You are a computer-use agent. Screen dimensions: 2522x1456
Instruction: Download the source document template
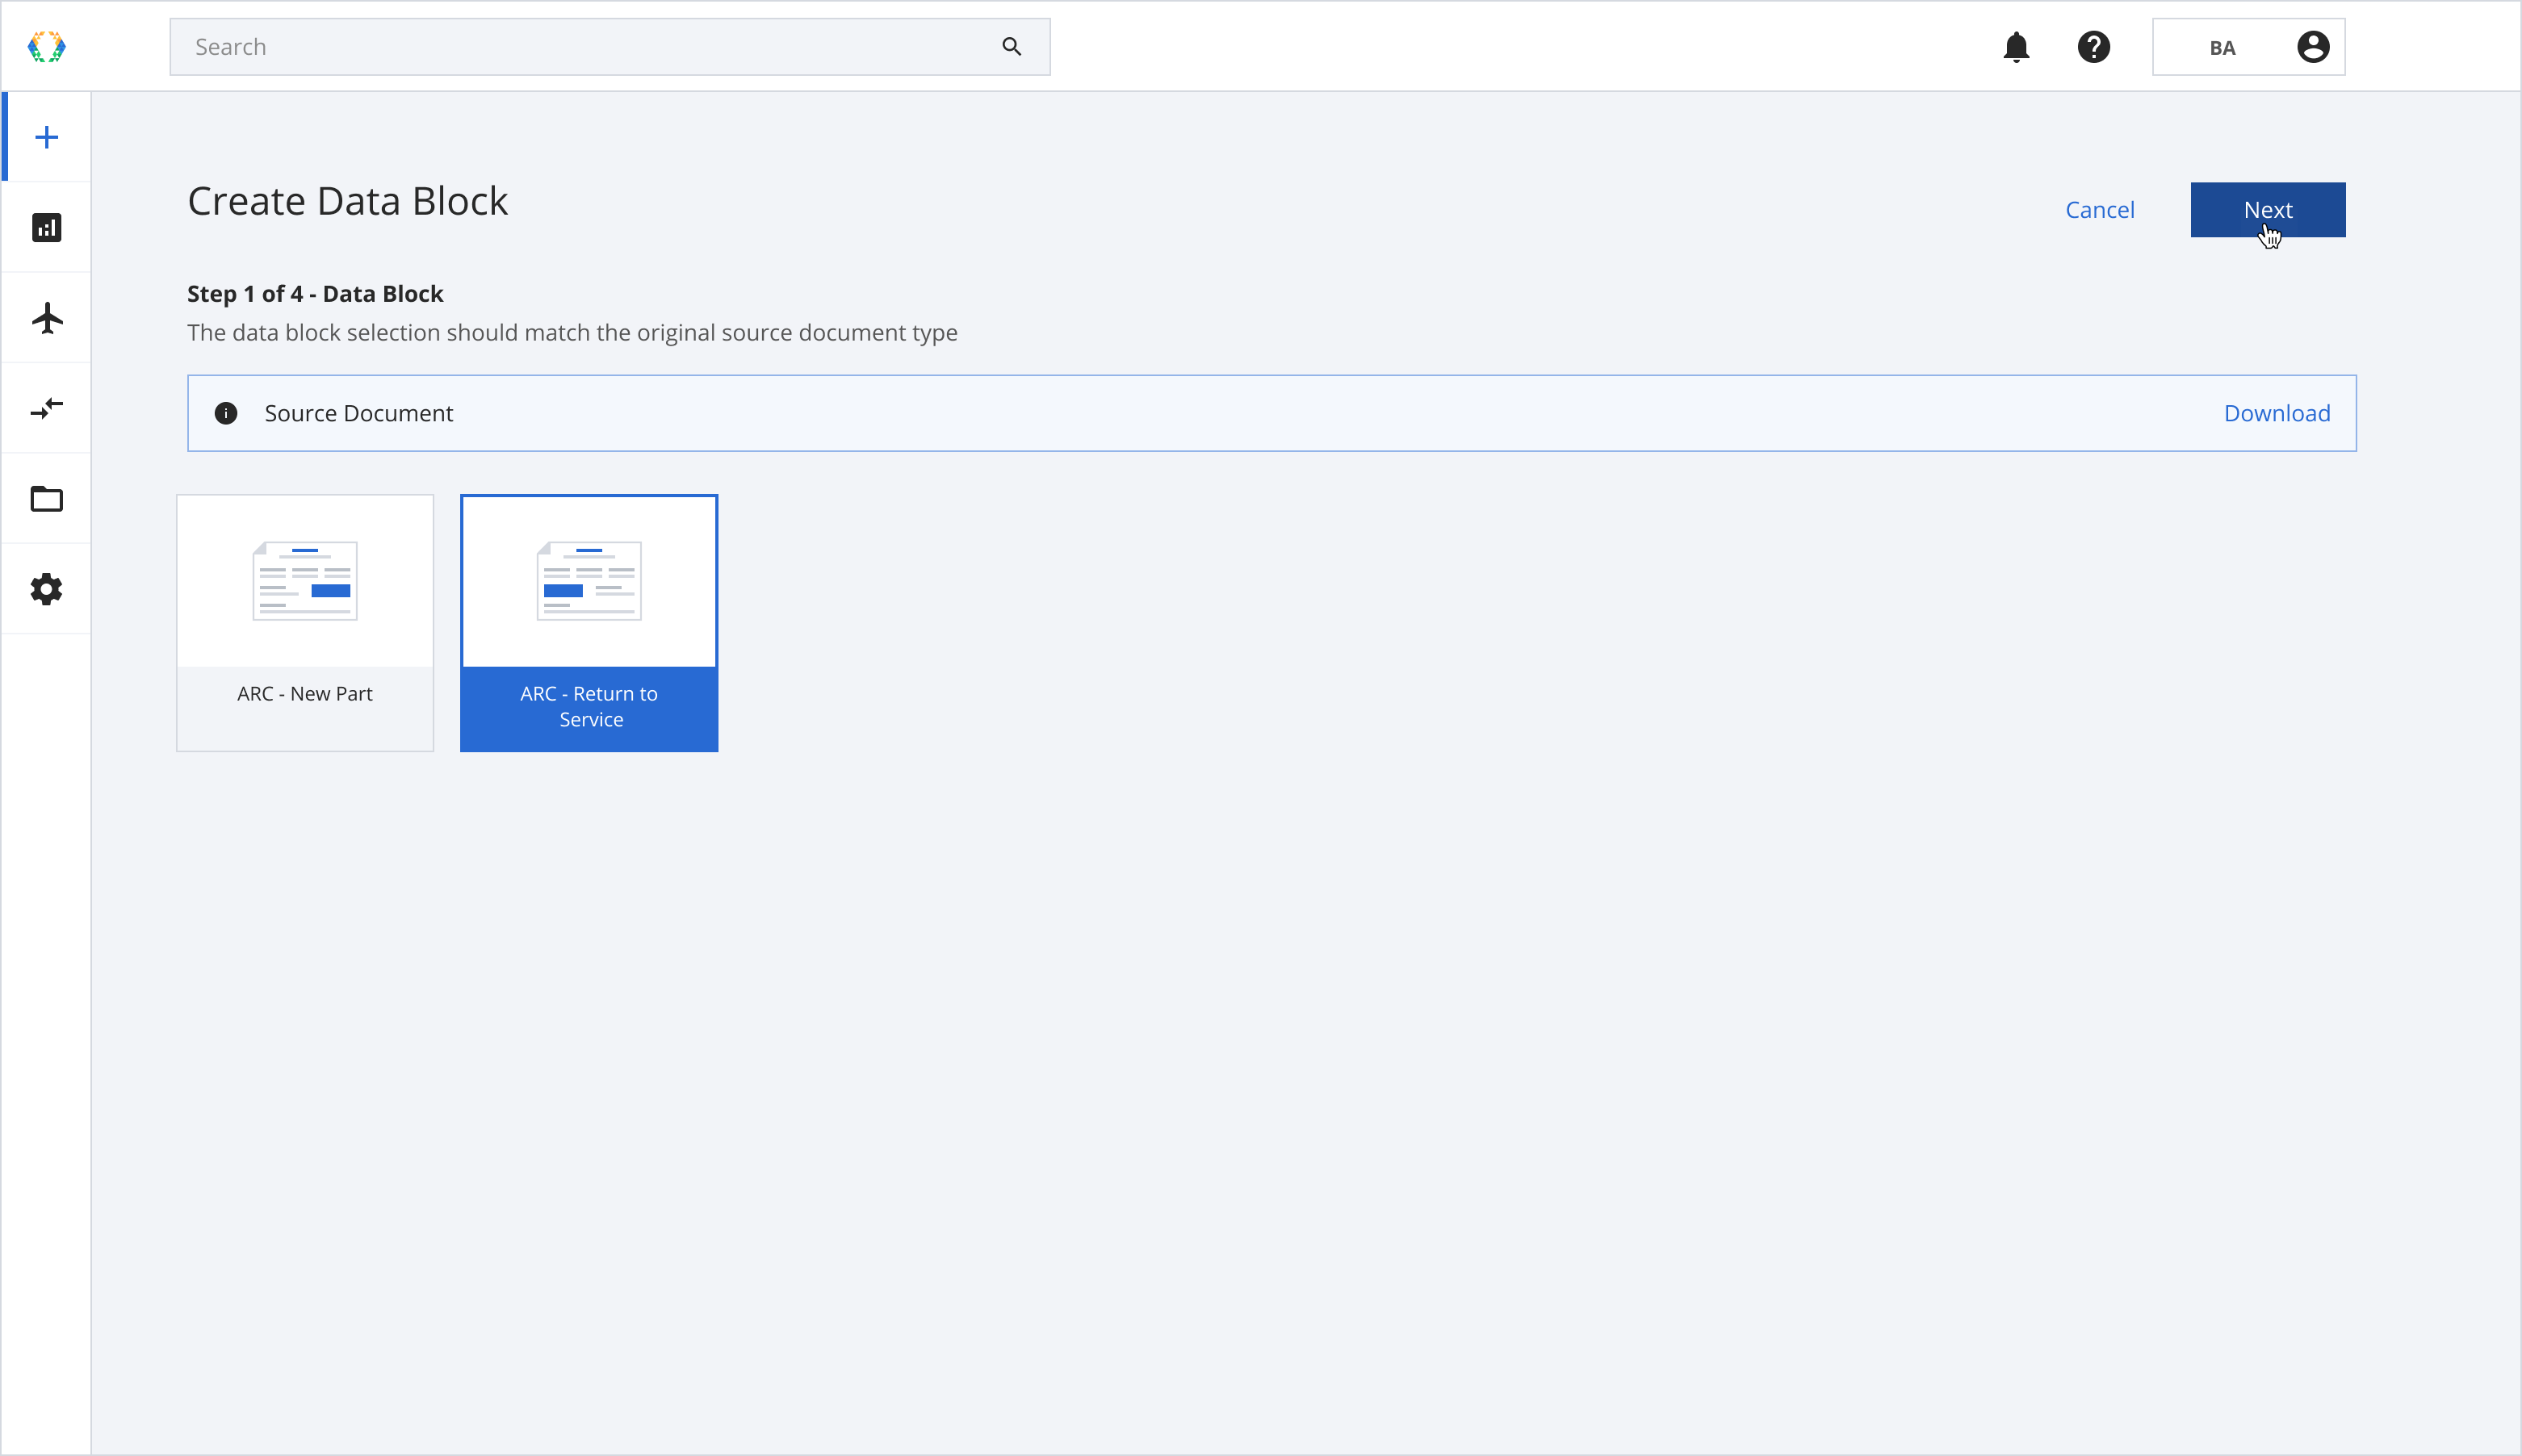[2277, 412]
